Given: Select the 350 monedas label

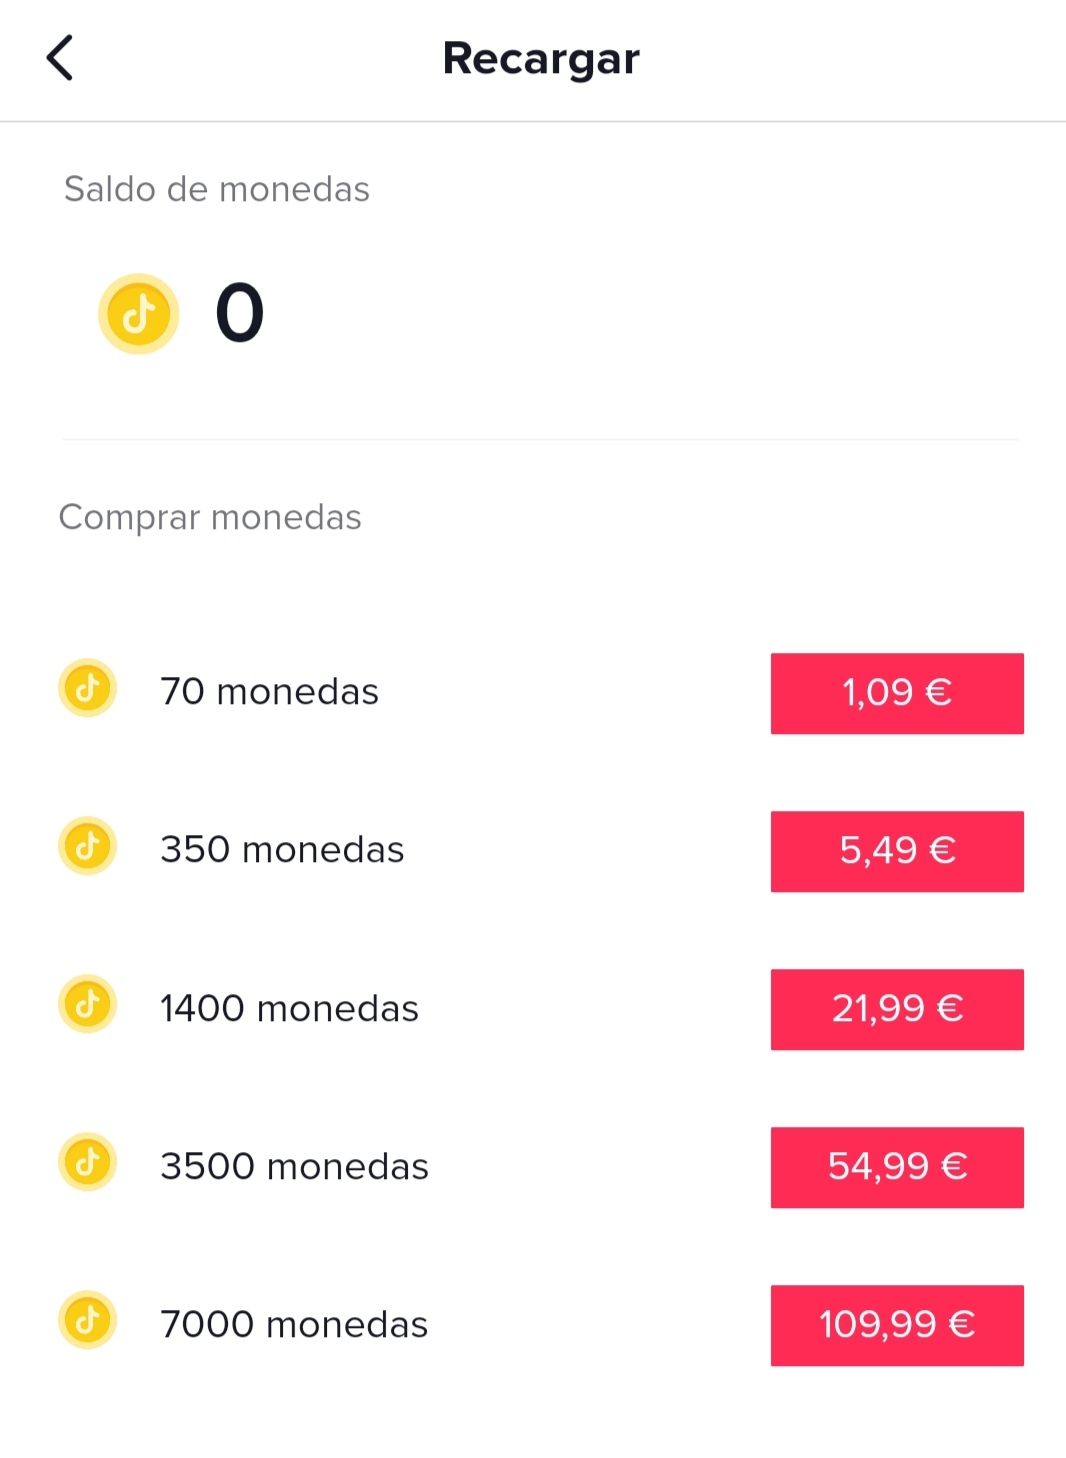Looking at the screenshot, I should 282,850.
